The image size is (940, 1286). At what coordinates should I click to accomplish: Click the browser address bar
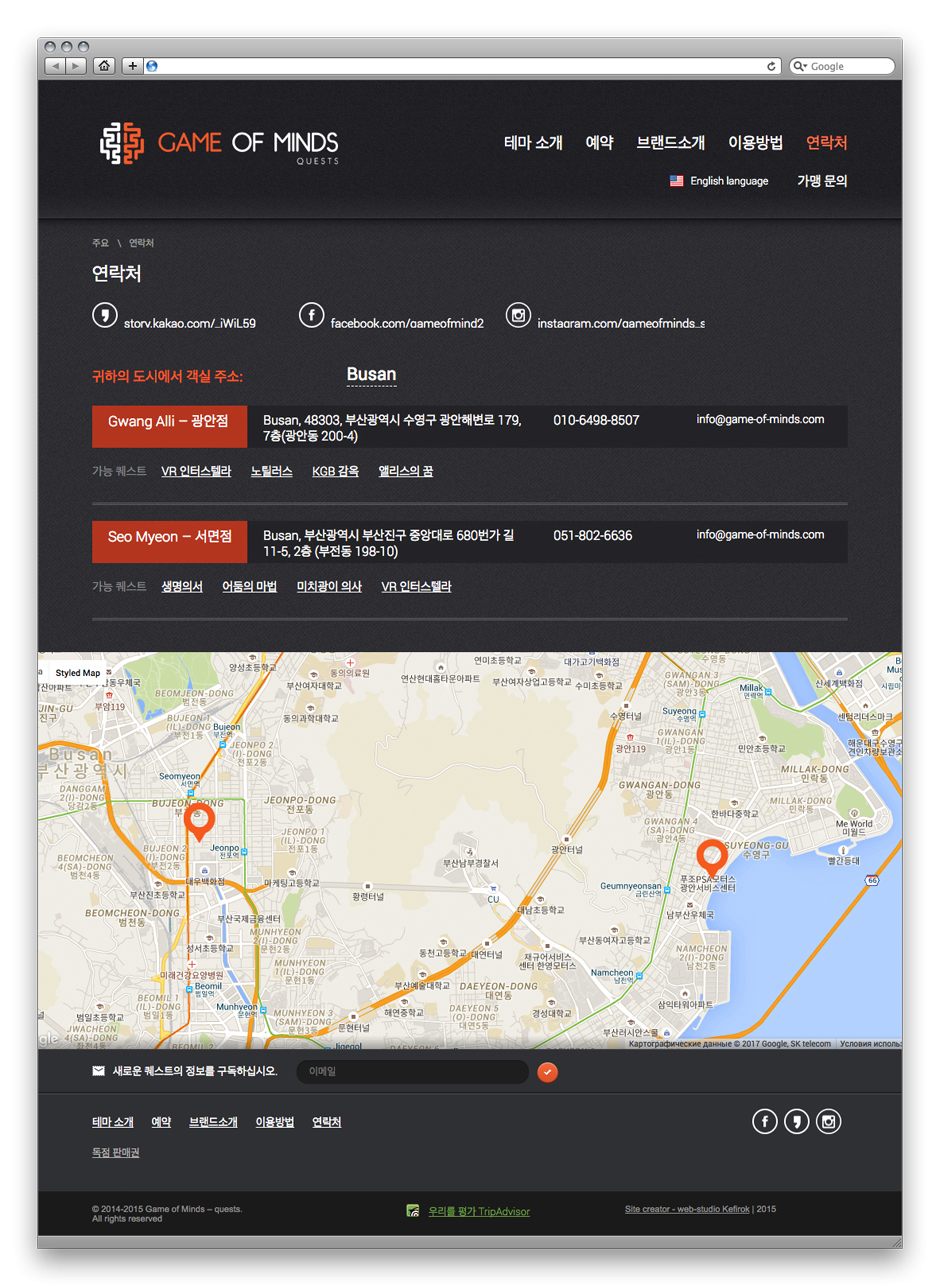point(461,66)
